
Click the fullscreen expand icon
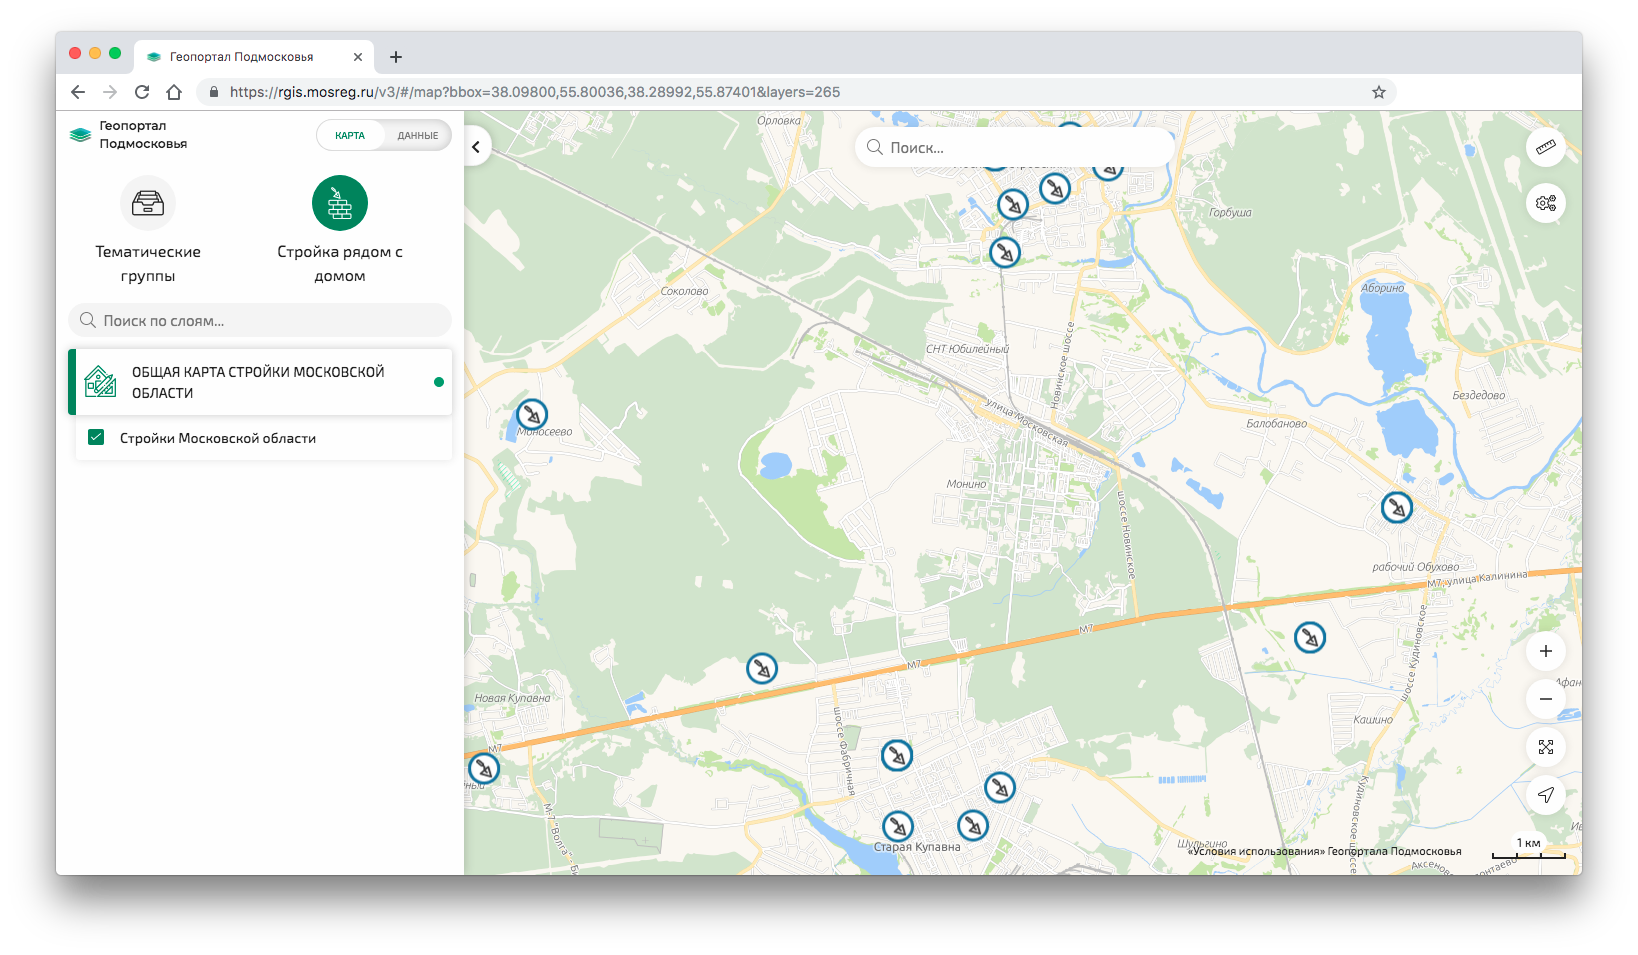tap(1546, 746)
